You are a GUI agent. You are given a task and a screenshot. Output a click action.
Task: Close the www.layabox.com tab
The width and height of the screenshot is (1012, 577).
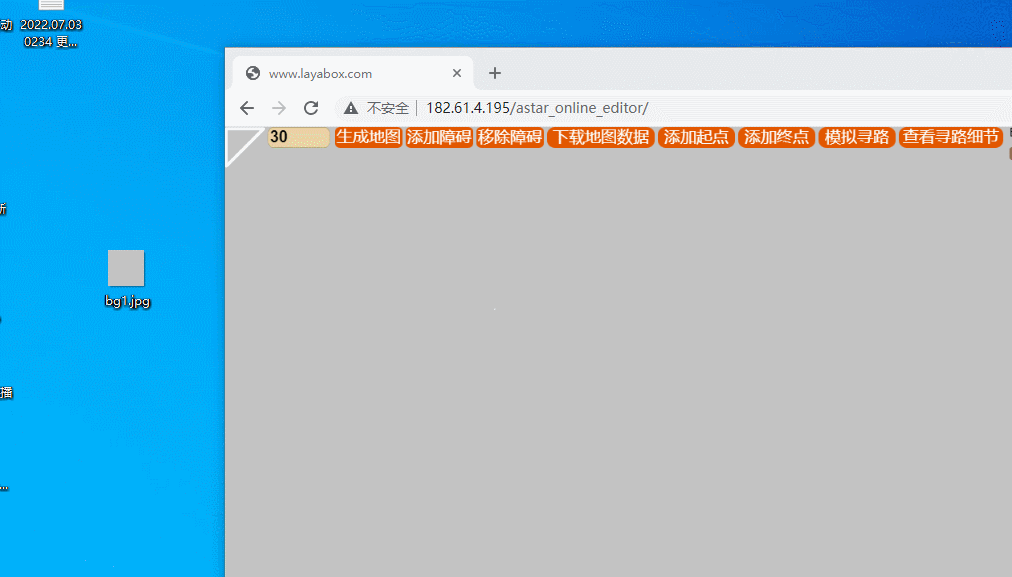click(x=457, y=72)
